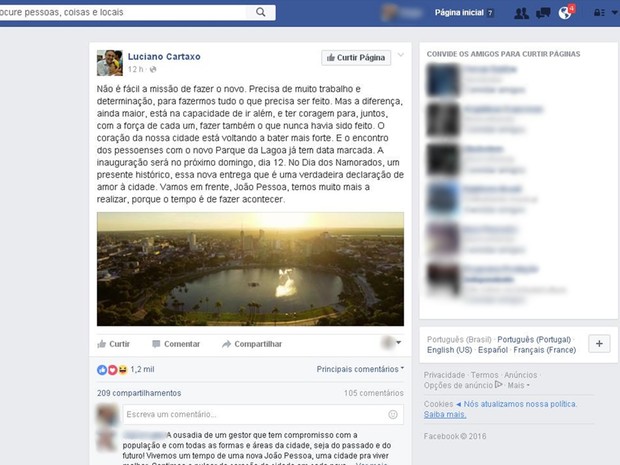Go to Página inicial

click(459, 13)
